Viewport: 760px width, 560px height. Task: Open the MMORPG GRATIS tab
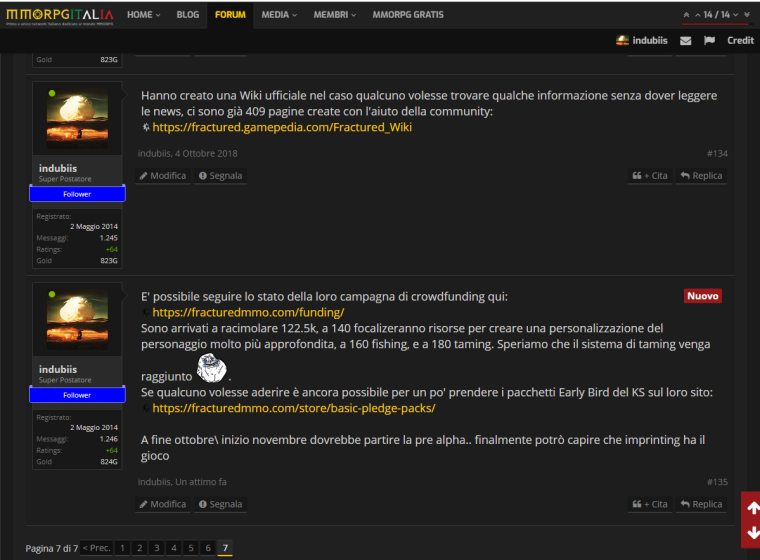[408, 15]
